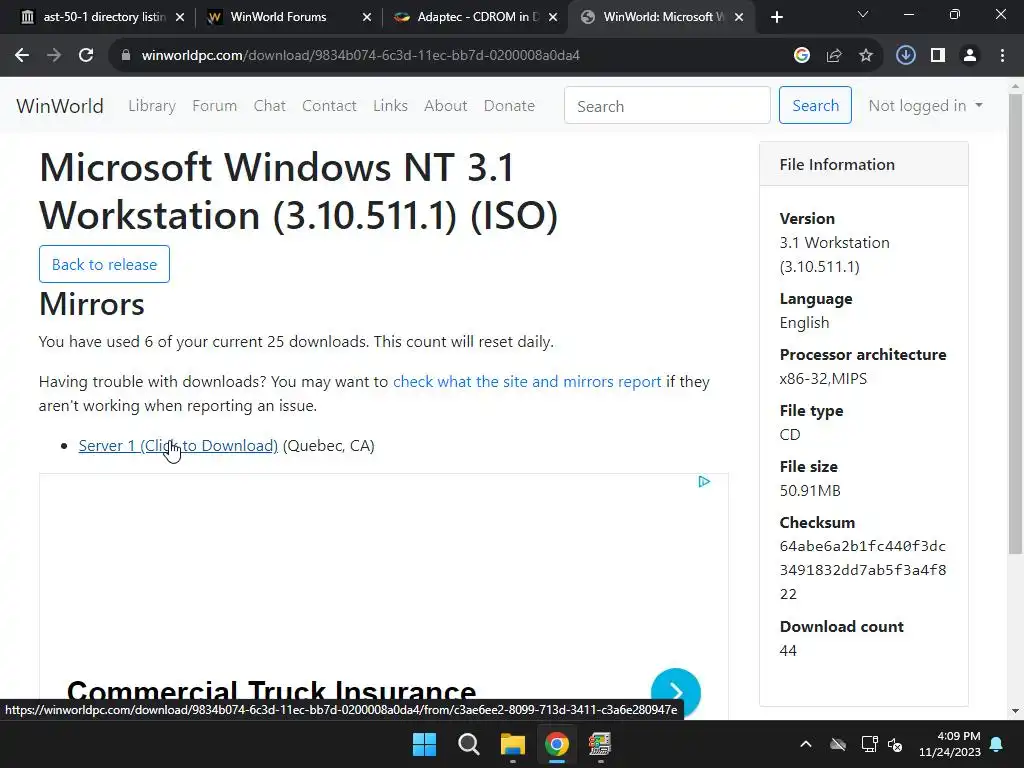Viewport: 1024px width, 768px height.
Task: Open Chrome three-dot menu
Action: click(x=1002, y=56)
